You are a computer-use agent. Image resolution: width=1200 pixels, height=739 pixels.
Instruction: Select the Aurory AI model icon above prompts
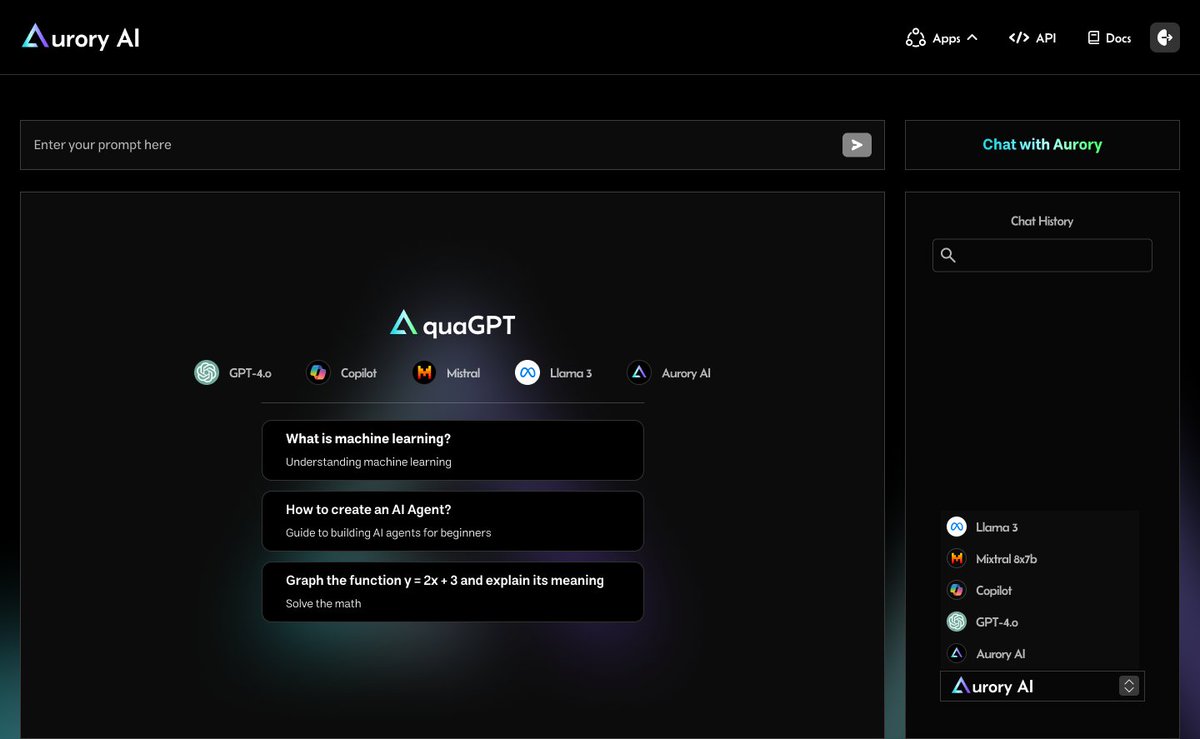click(x=639, y=373)
